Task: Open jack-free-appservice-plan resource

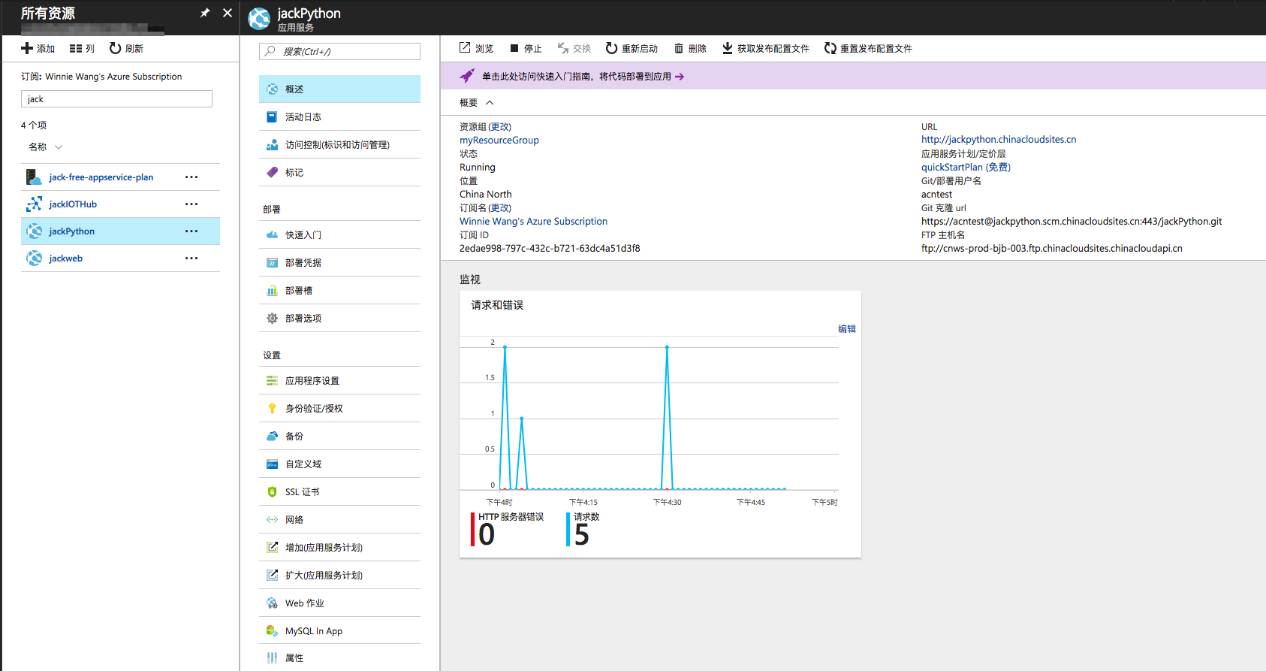Action: point(101,177)
